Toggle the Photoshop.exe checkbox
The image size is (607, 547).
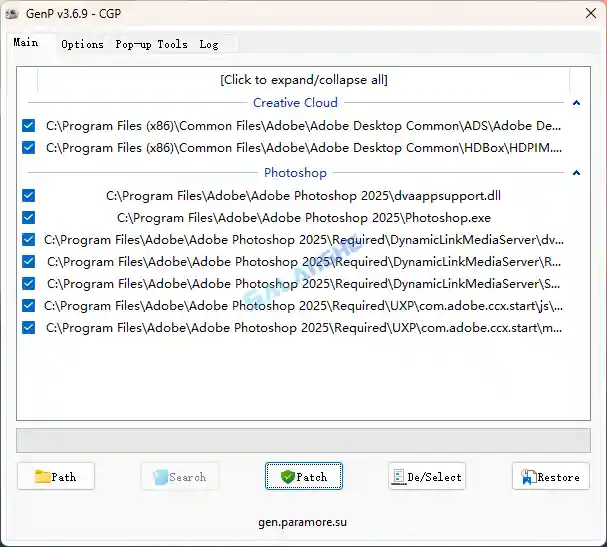click(x=28, y=218)
